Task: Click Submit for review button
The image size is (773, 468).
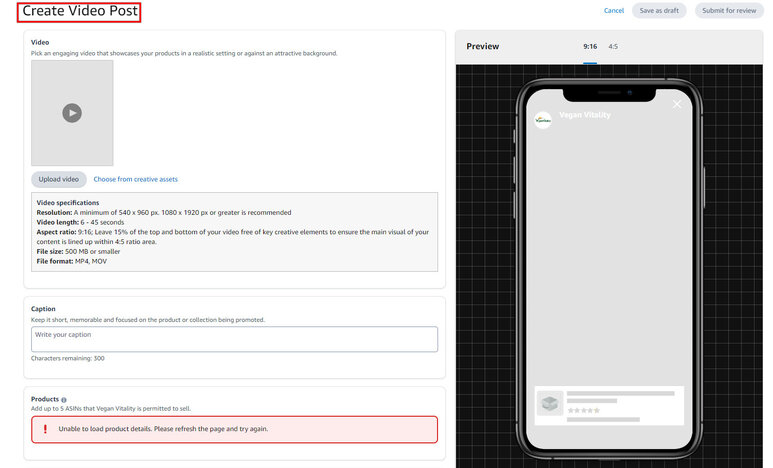Action: click(x=729, y=10)
